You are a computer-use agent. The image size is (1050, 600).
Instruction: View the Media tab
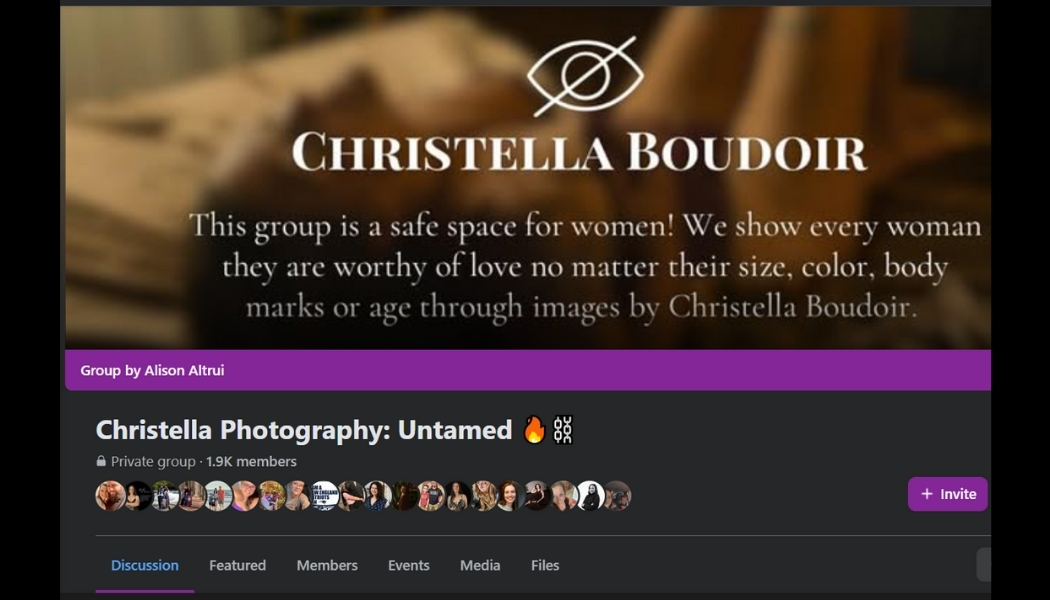(480, 566)
